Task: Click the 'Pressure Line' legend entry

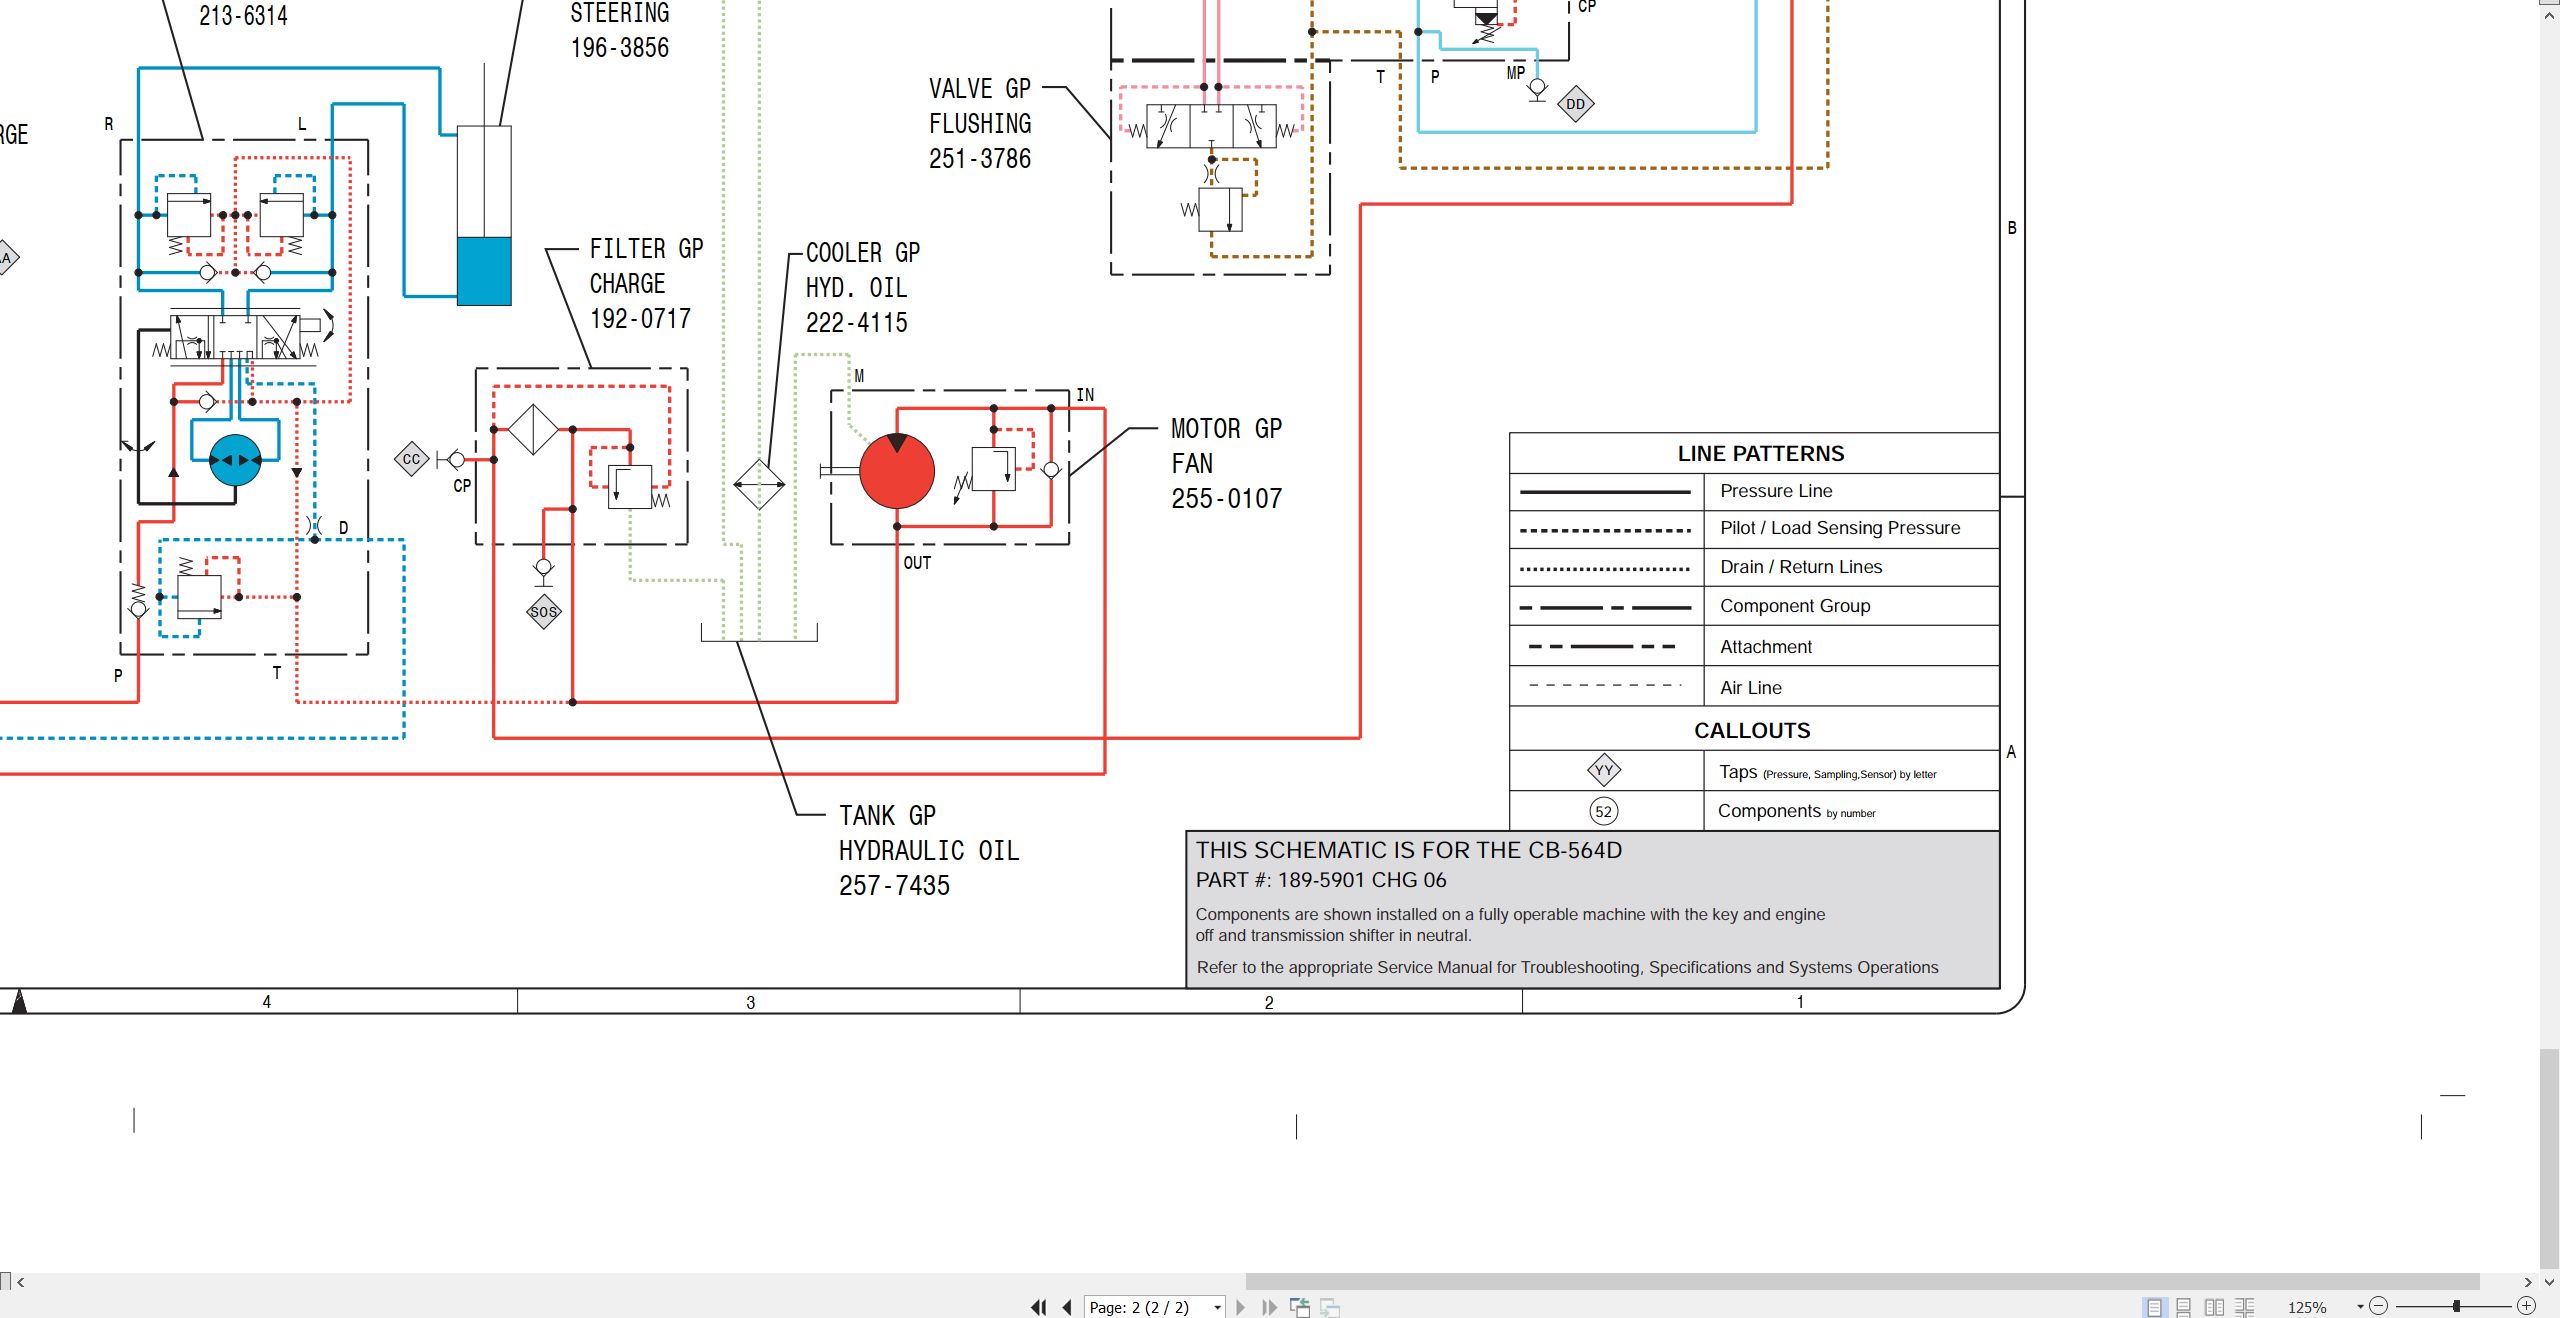Action: point(1776,491)
